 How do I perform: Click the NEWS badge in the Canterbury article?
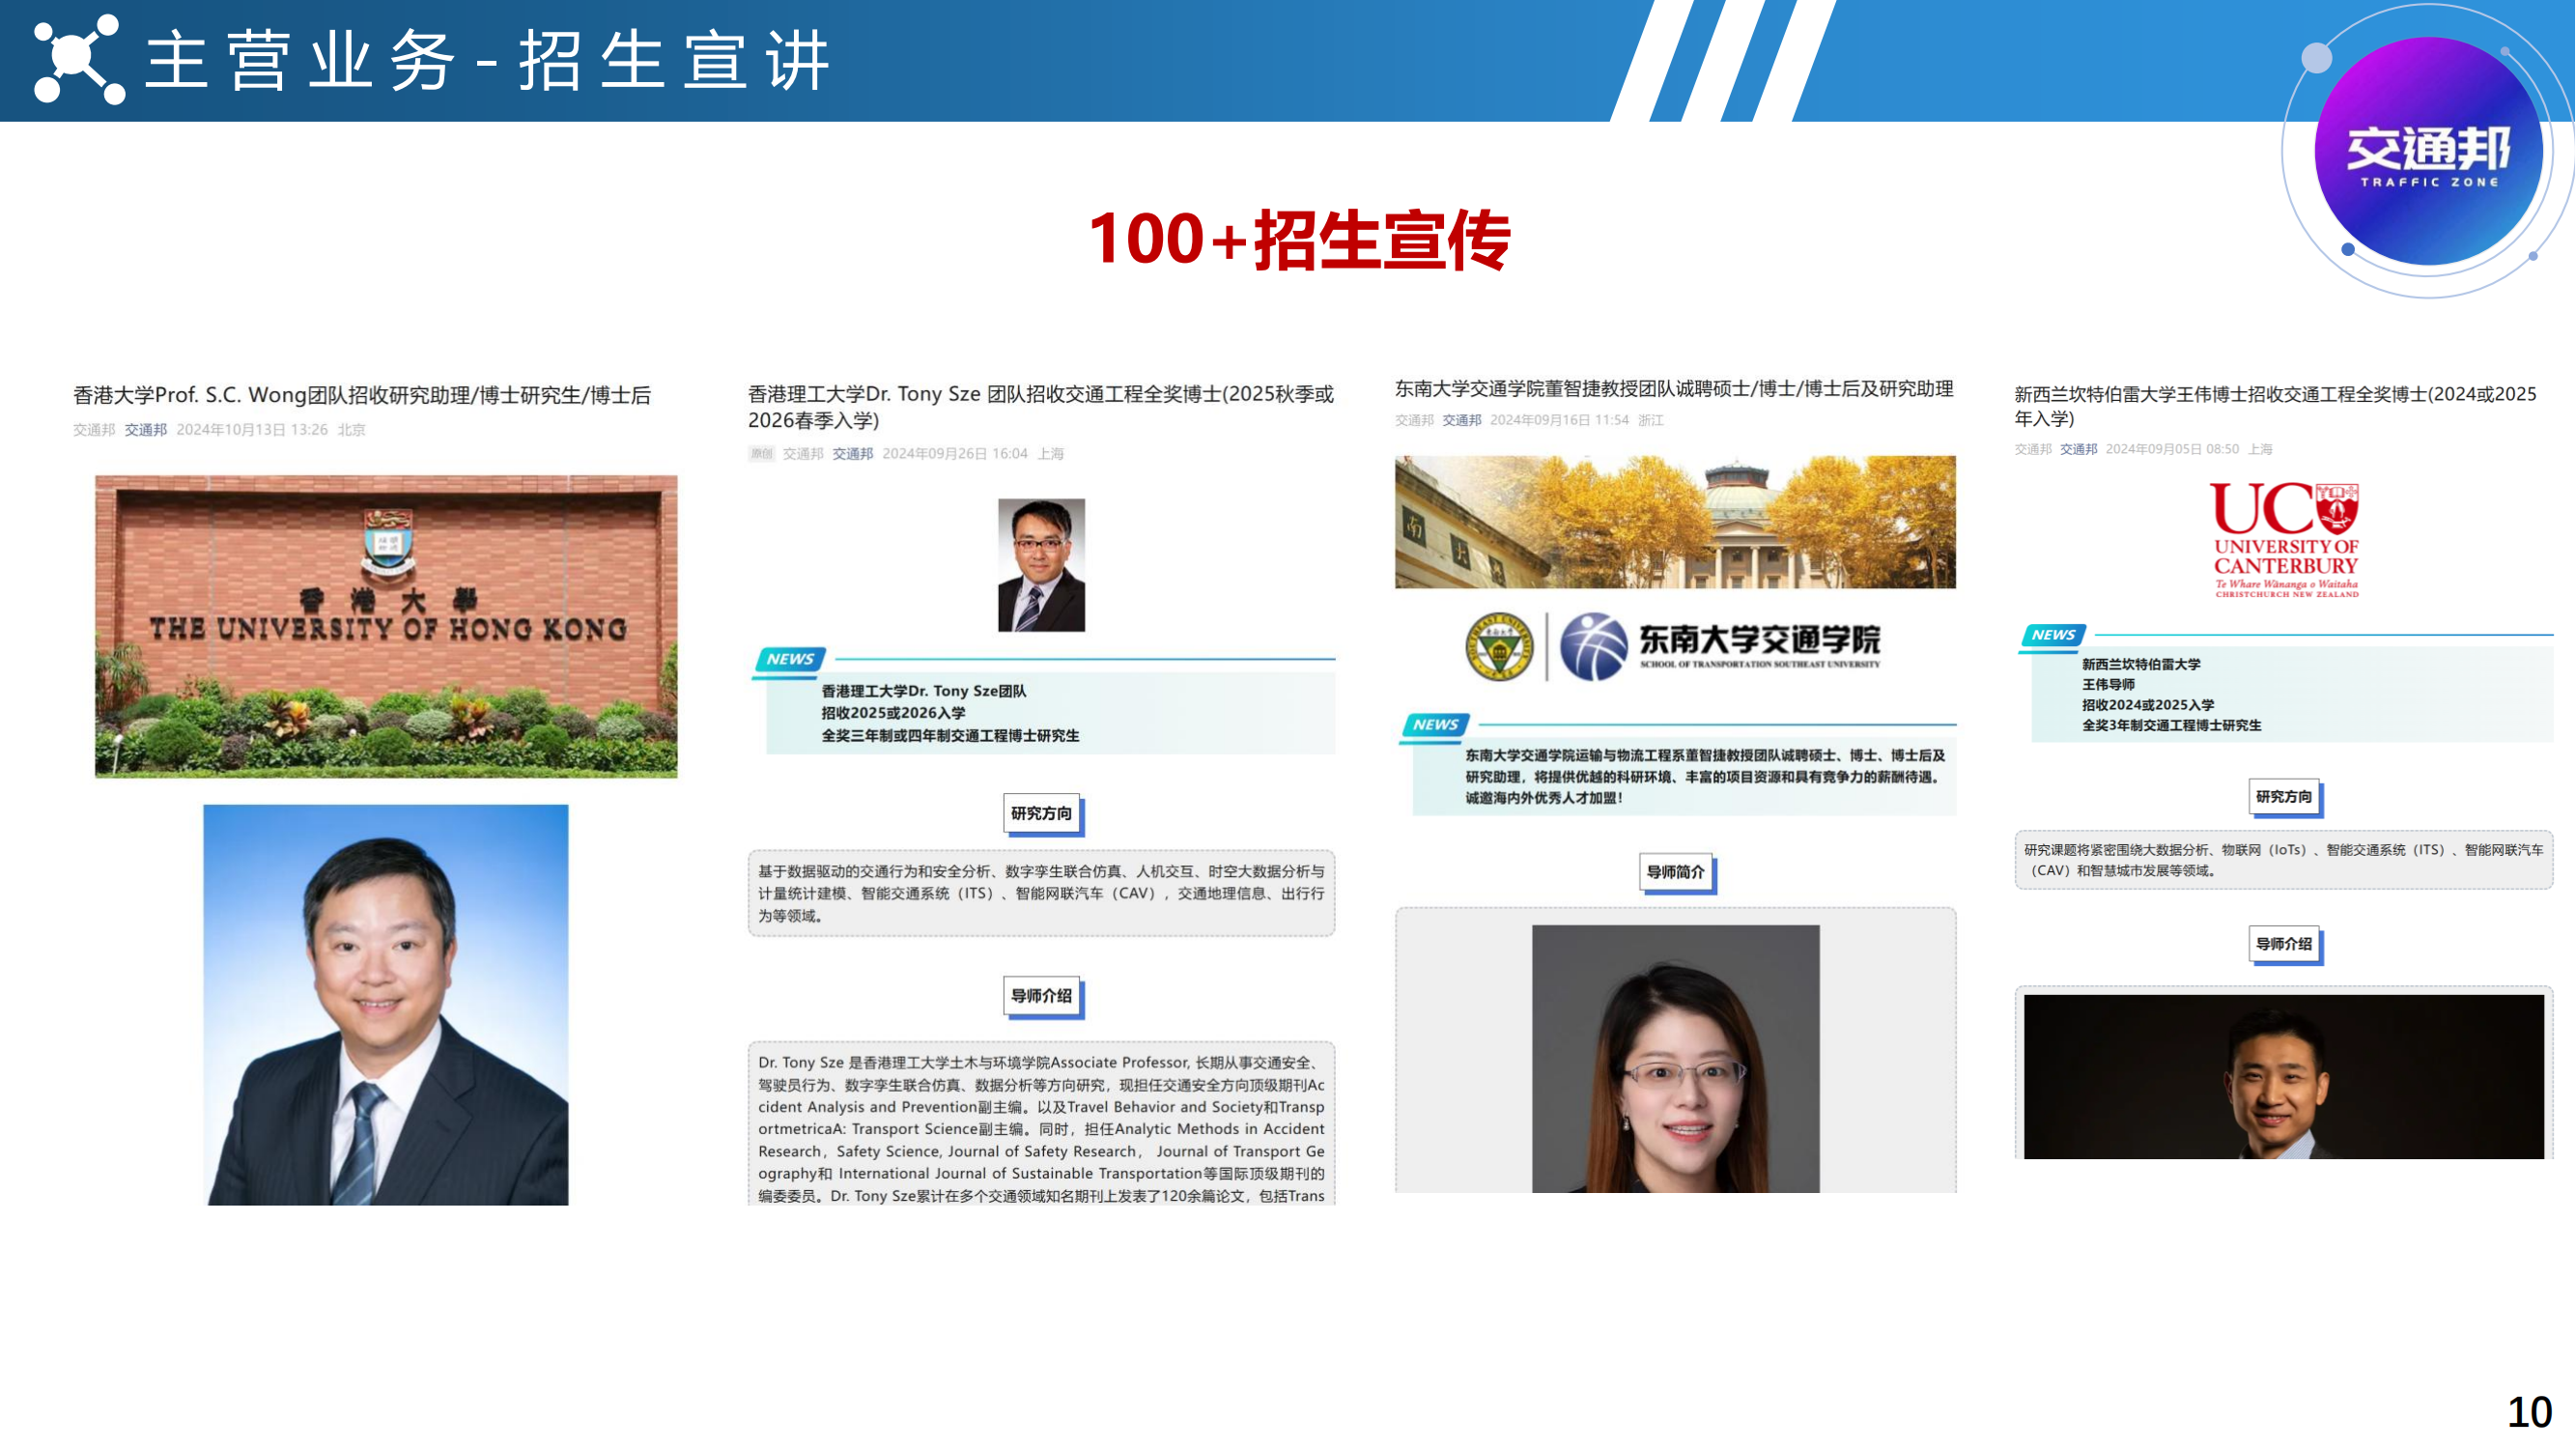click(2054, 635)
